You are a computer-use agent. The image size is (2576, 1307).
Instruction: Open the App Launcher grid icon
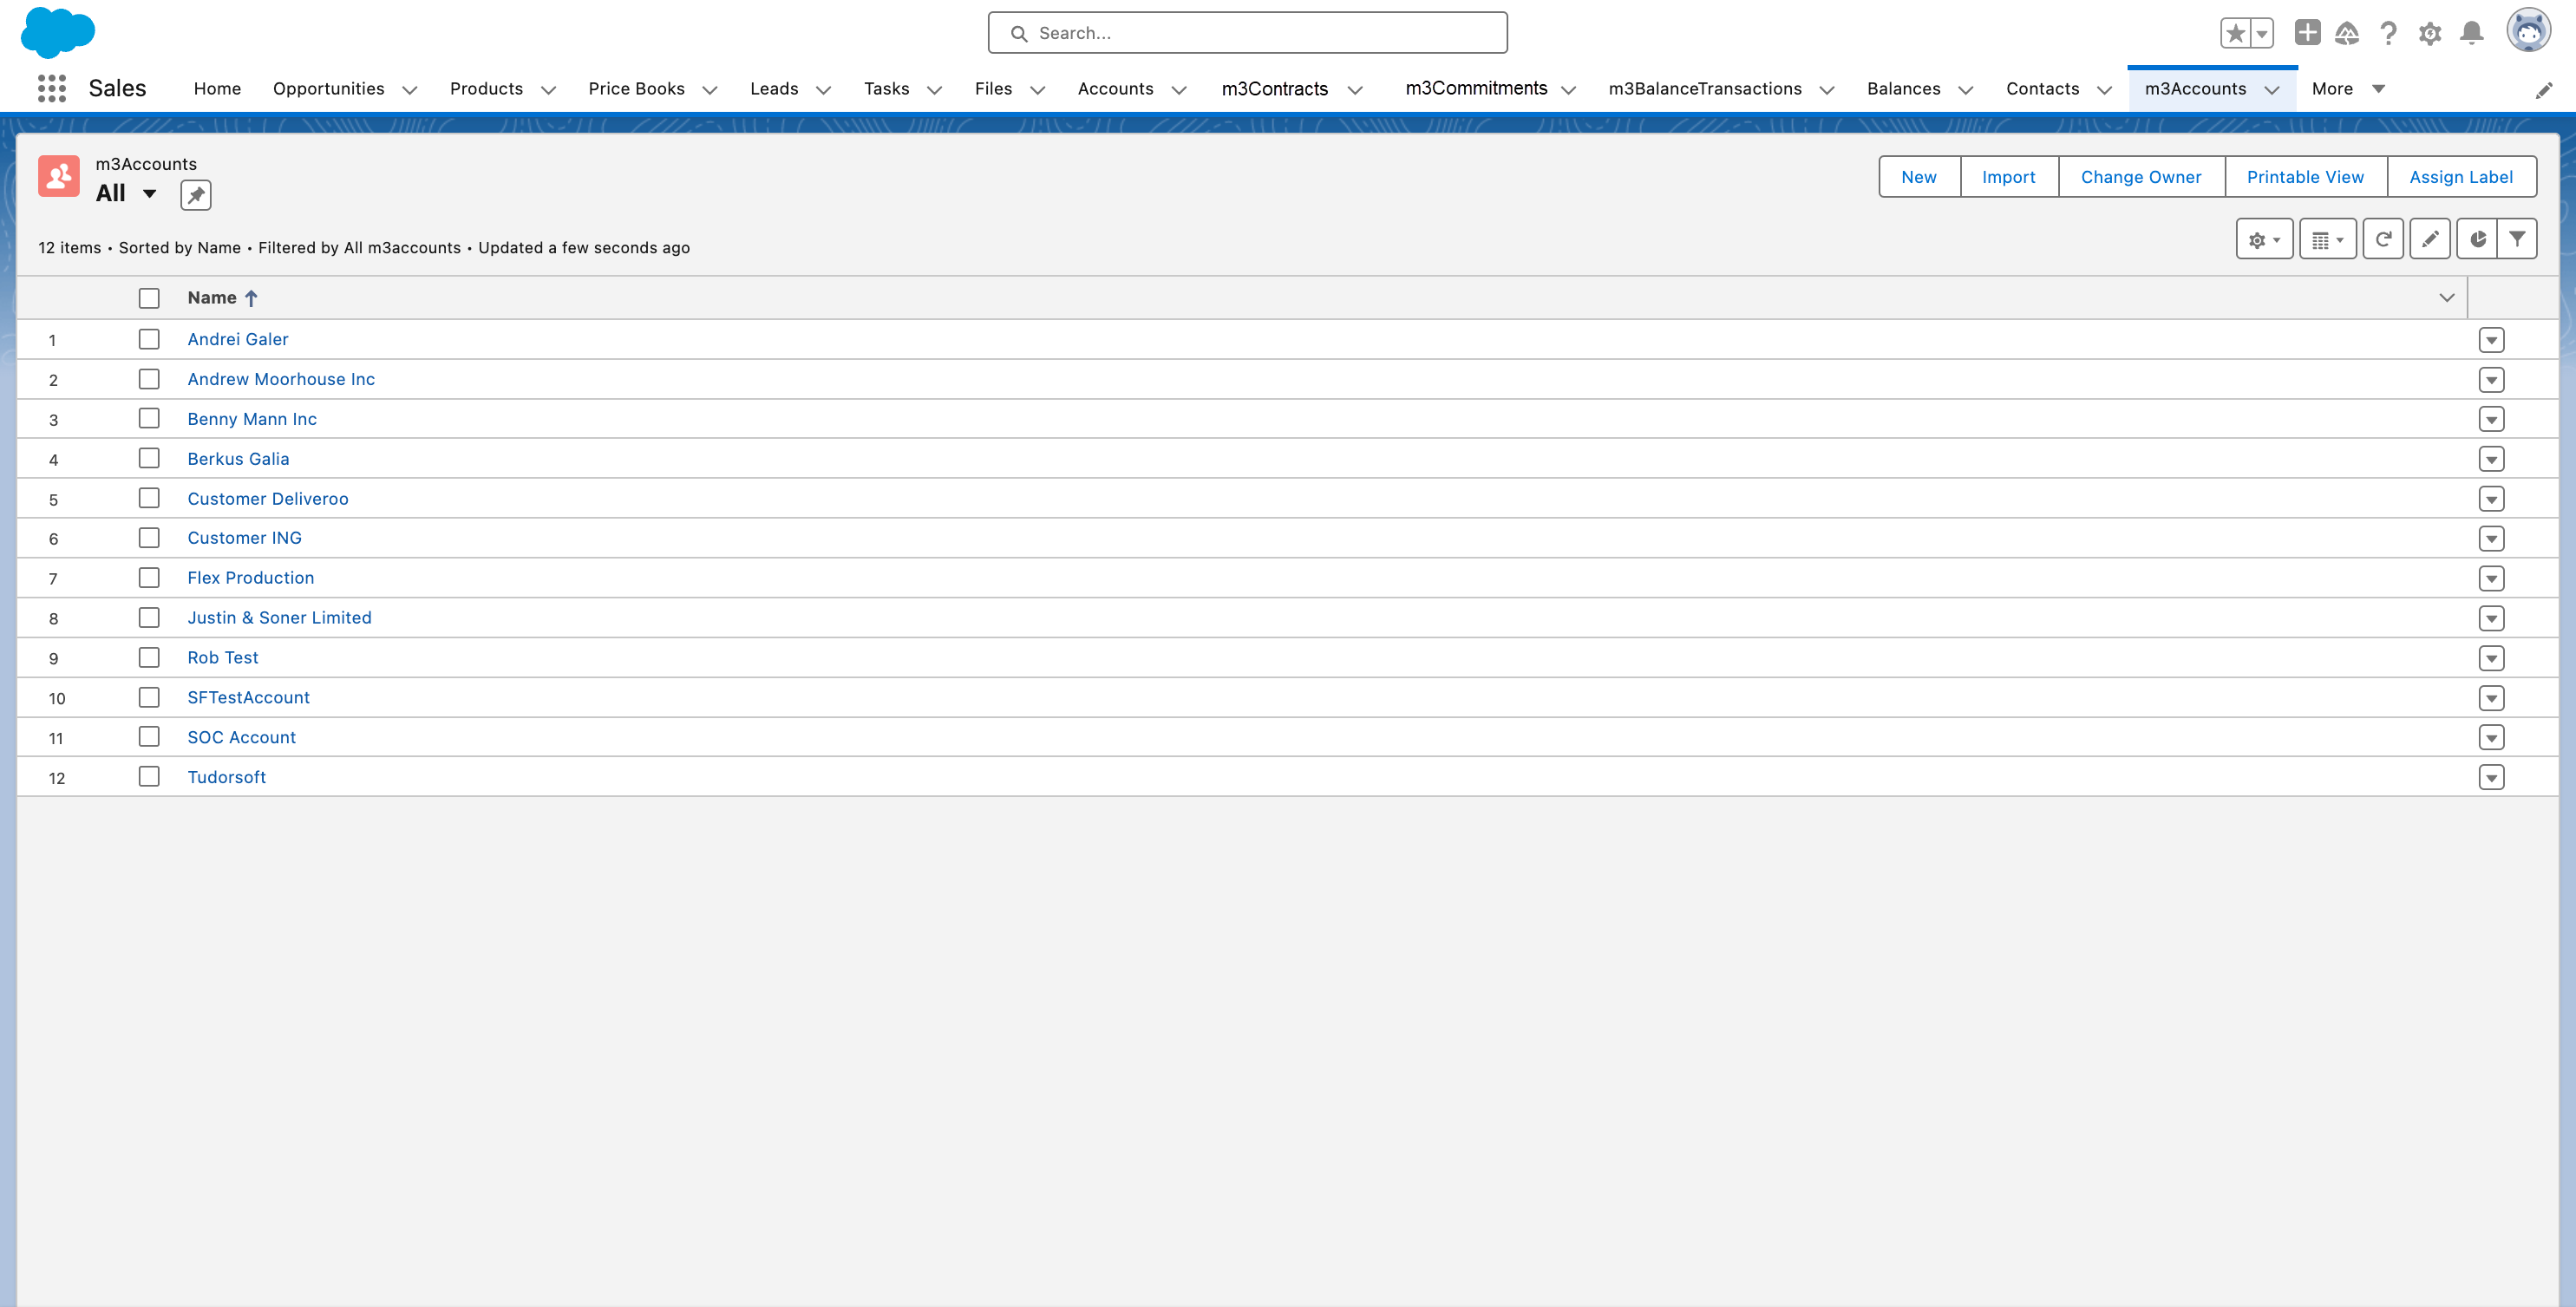coord(51,88)
